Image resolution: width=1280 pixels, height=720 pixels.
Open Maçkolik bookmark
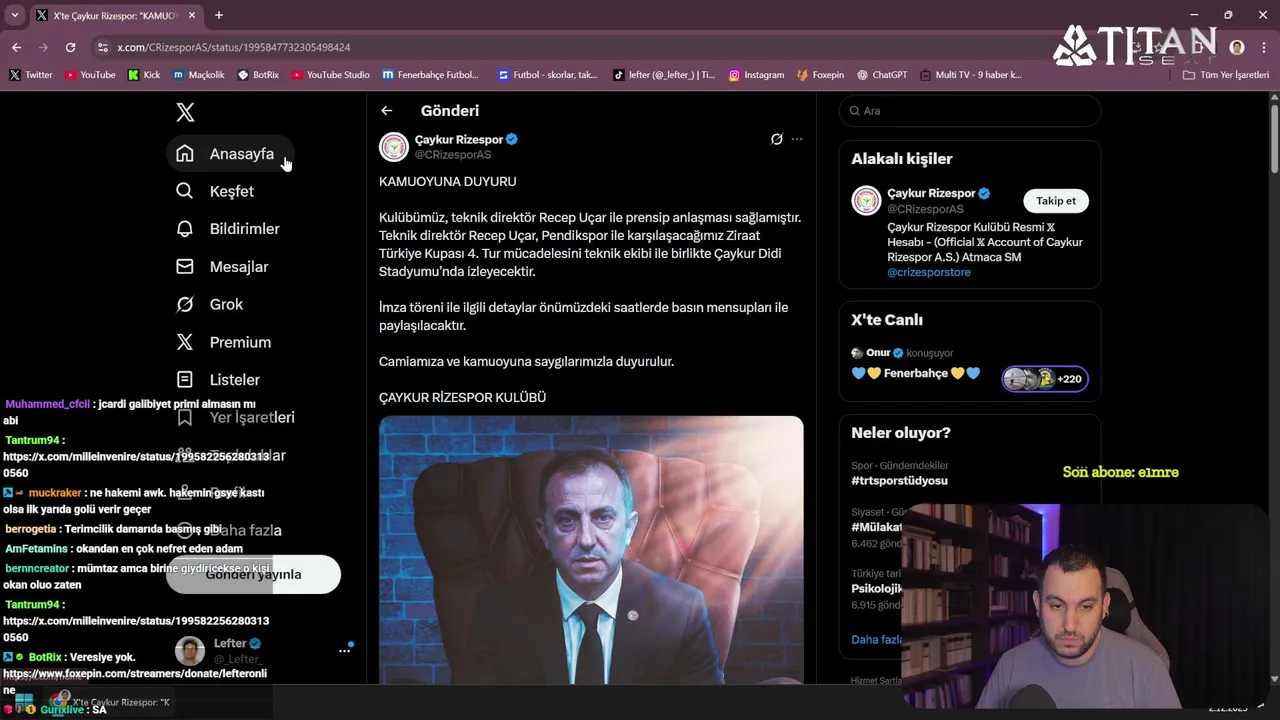(198, 75)
